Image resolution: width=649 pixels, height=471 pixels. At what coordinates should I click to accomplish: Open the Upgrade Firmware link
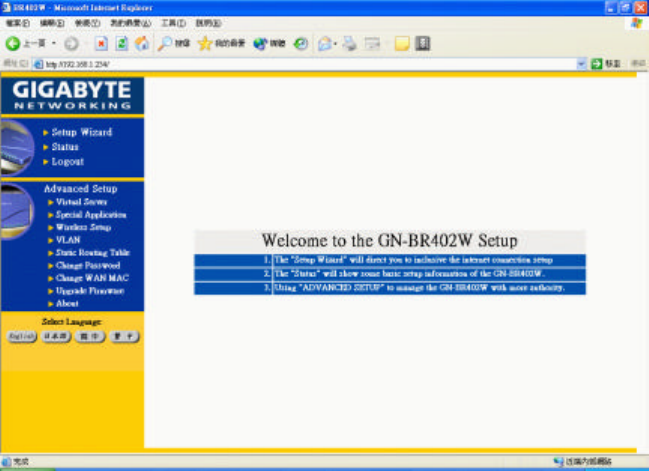click(90, 291)
